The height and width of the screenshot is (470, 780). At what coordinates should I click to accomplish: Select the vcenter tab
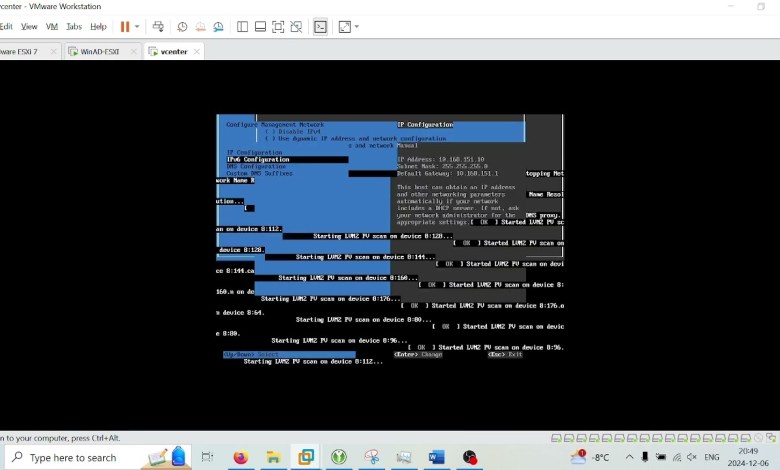click(x=174, y=51)
